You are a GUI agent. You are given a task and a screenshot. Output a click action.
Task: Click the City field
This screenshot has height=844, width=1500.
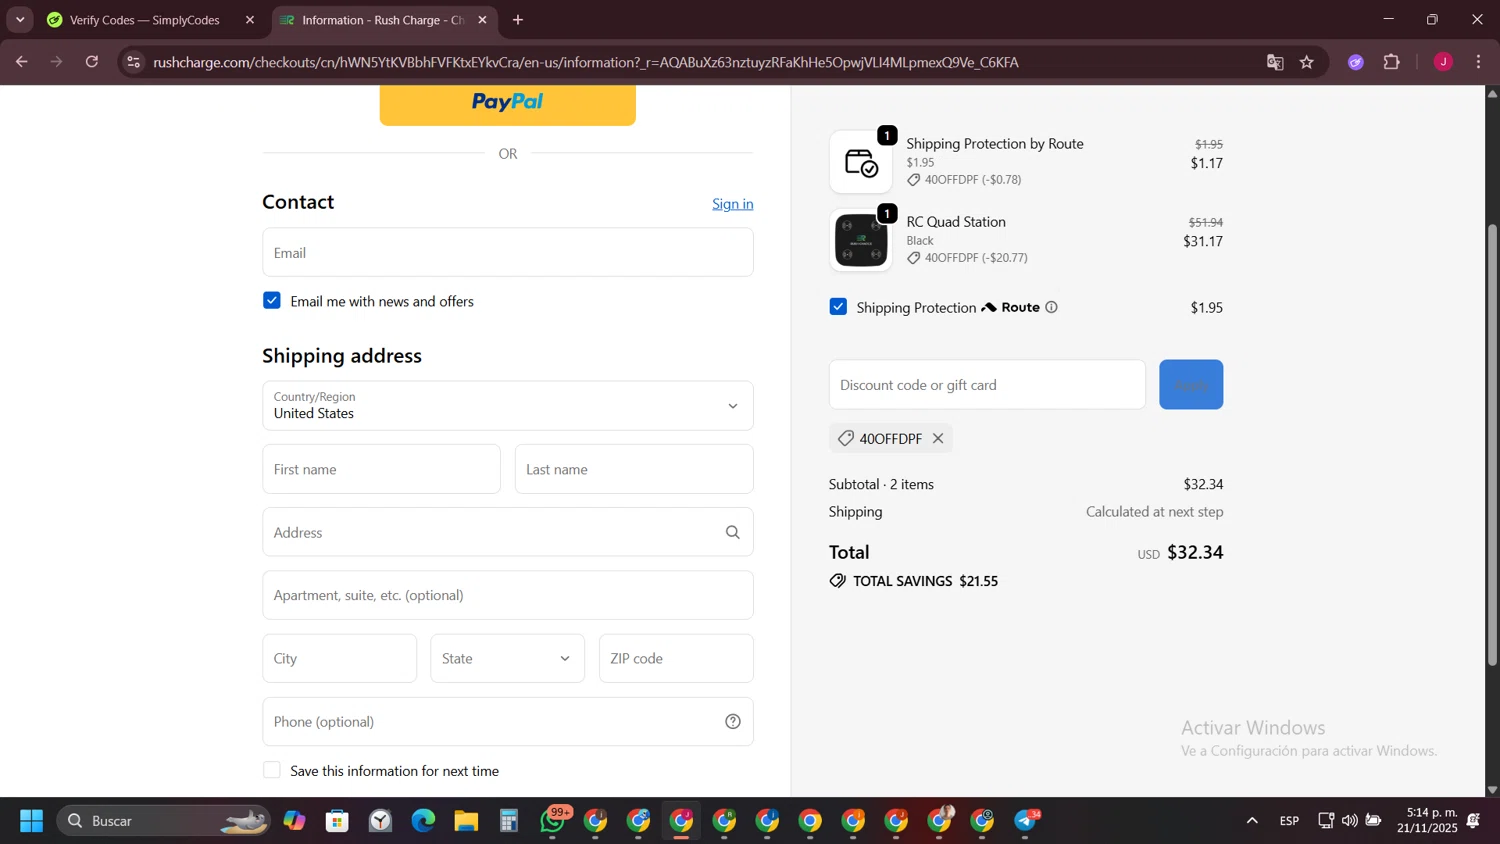click(x=340, y=659)
